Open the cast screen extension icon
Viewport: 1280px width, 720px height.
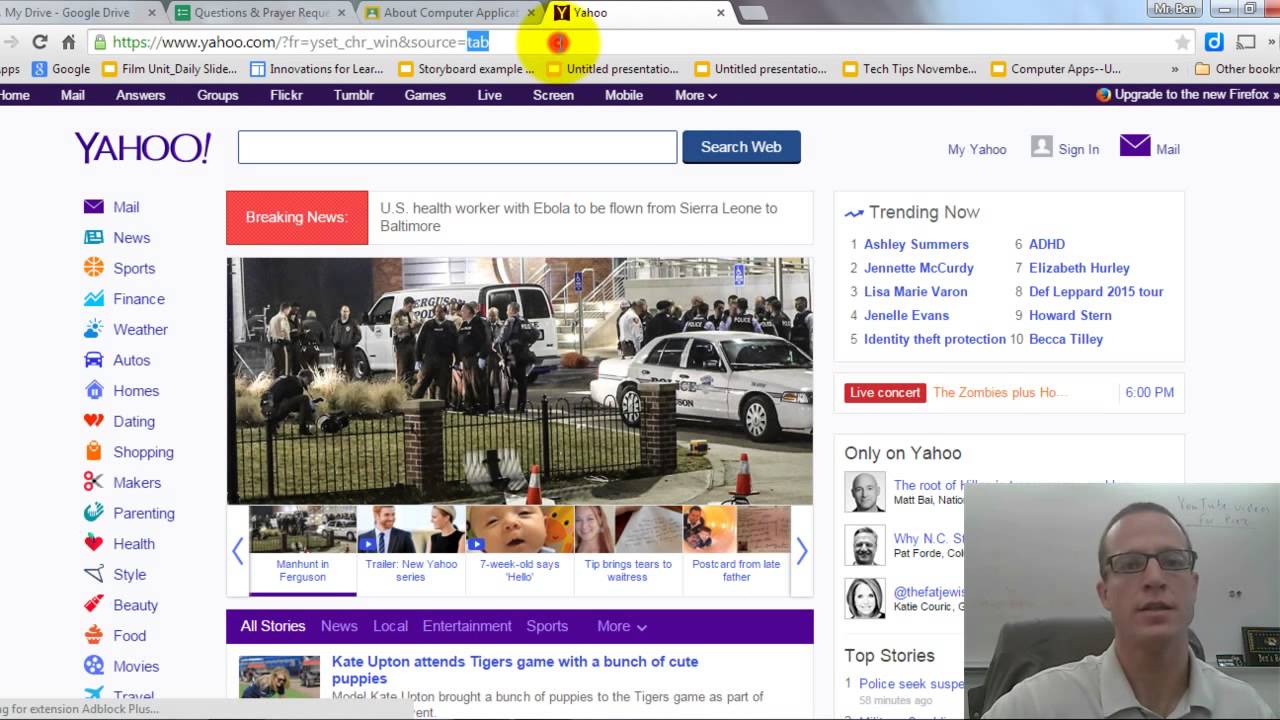pos(1246,42)
